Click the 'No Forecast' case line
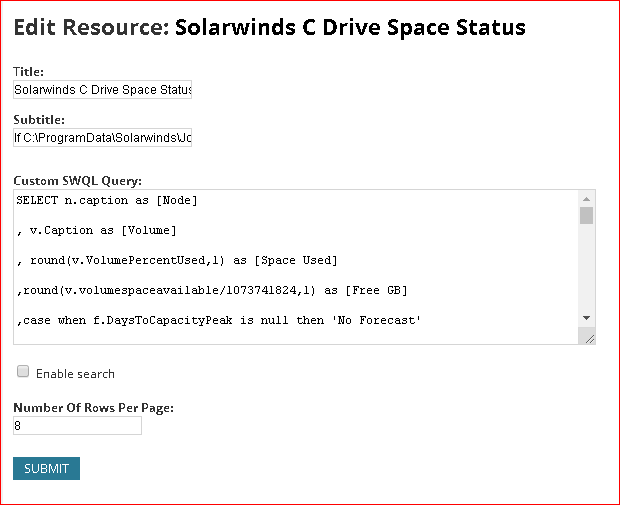Screen dimensions: 620x505 pyautogui.click(x=219, y=320)
